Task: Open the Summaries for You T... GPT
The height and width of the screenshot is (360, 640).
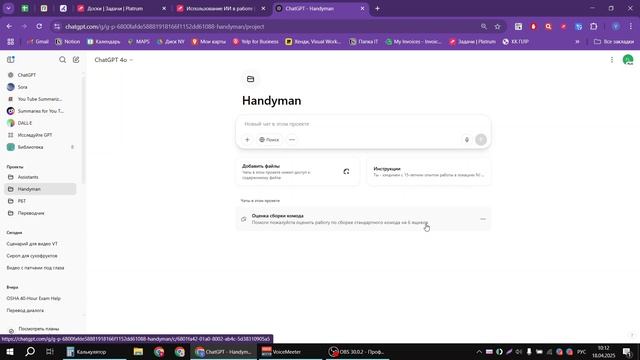Action: click(40, 111)
